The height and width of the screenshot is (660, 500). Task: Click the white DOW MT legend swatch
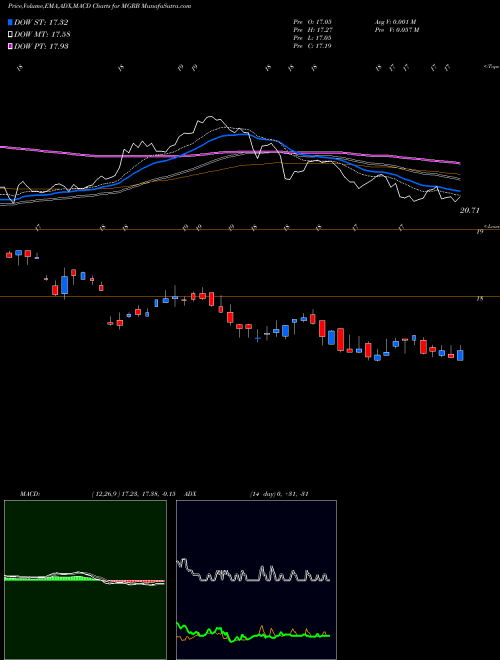click(x=11, y=34)
